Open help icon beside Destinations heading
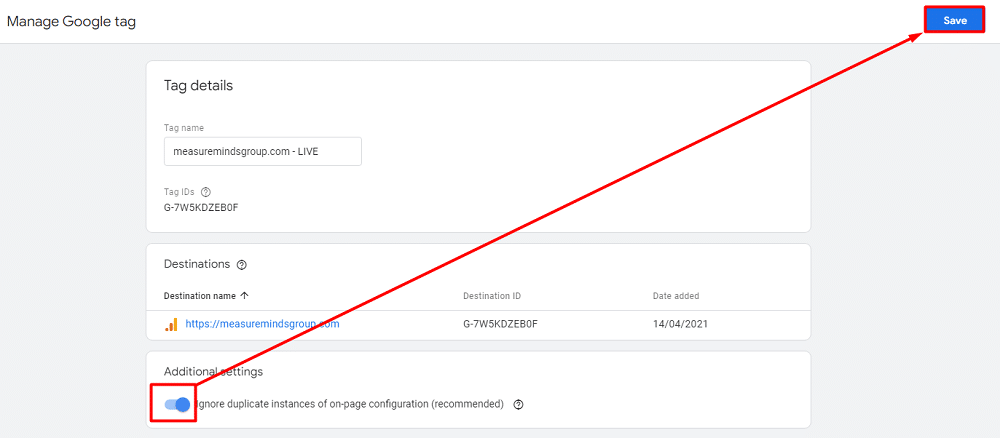Image resolution: width=1000 pixels, height=438 pixels. (x=241, y=265)
